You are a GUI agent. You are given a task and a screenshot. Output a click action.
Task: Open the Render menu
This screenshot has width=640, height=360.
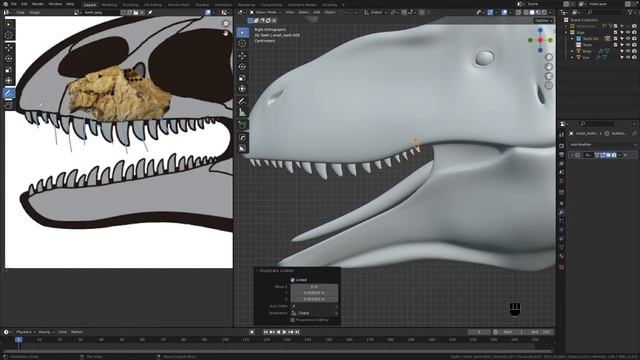38,4
